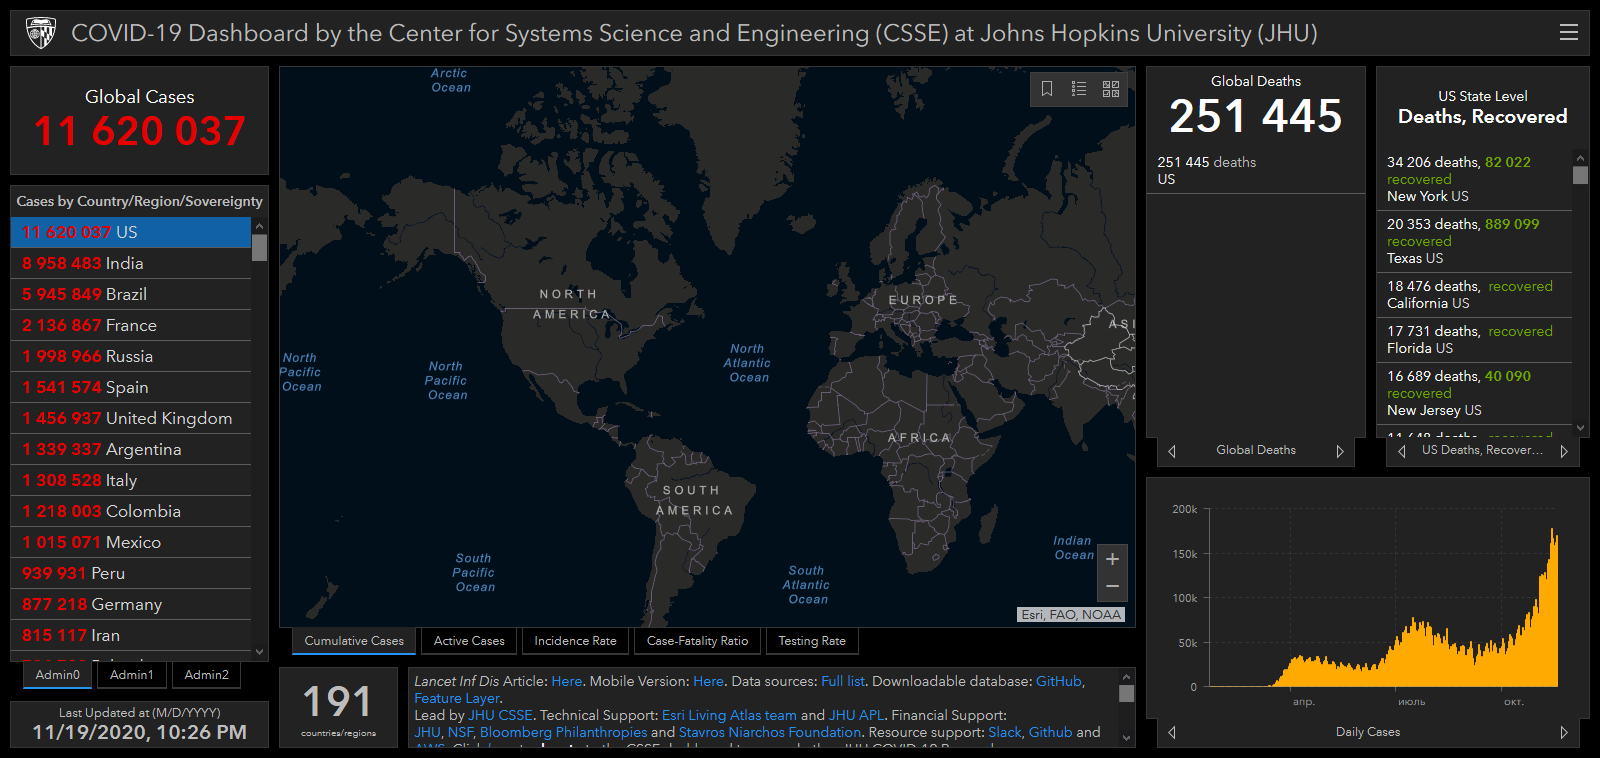This screenshot has height=758, width=1600.
Task: Open the Mobile Version 'Here' link
Action: (708, 681)
